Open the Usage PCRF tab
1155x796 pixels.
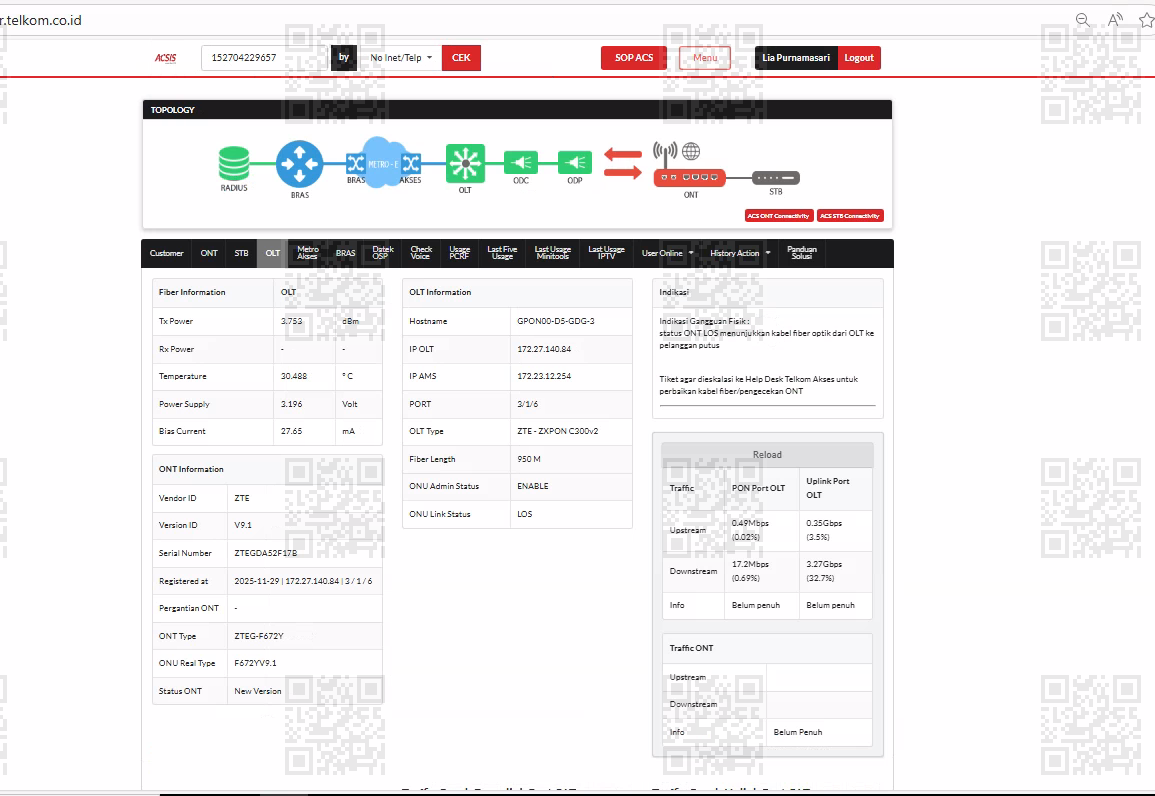[459, 253]
